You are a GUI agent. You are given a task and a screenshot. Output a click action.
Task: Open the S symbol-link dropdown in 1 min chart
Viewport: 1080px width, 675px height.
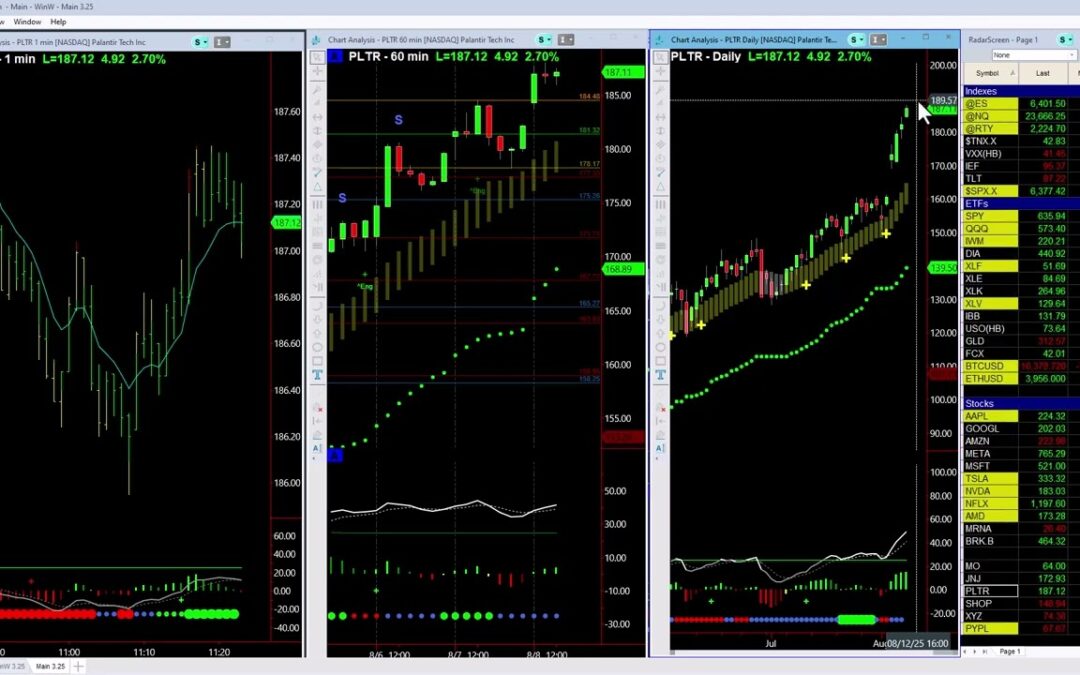(x=200, y=42)
